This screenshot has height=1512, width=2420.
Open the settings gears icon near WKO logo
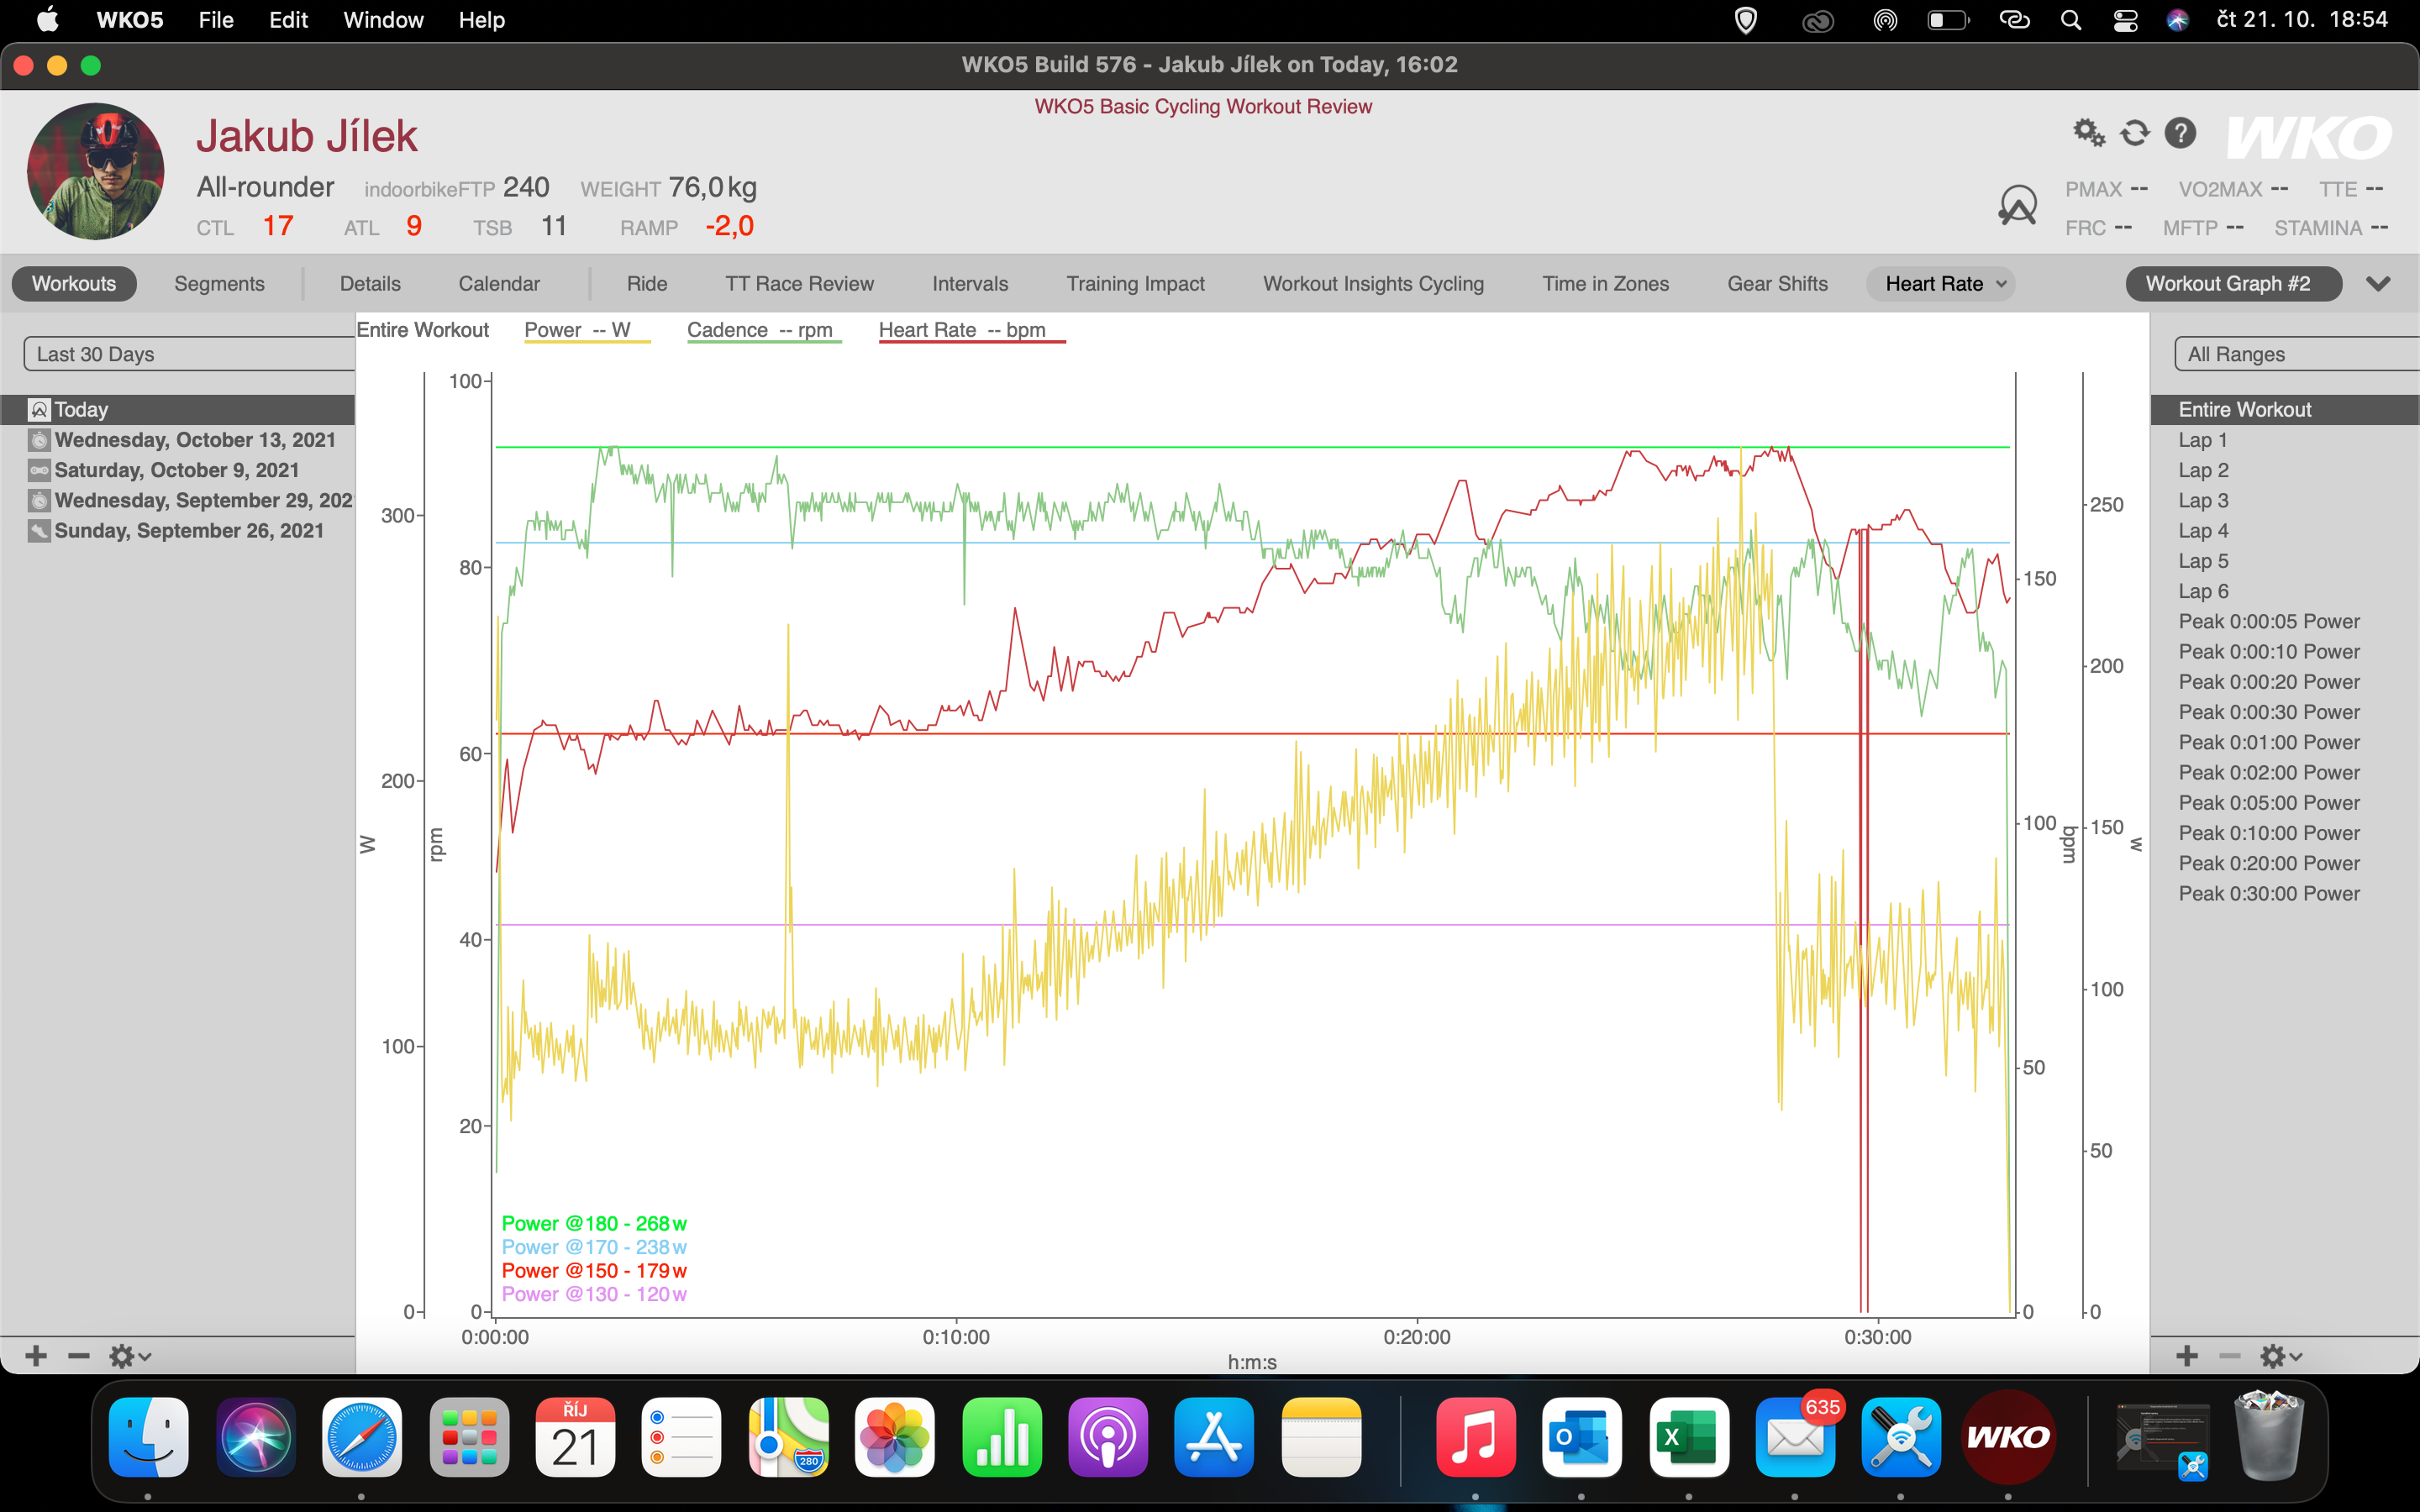(2089, 132)
